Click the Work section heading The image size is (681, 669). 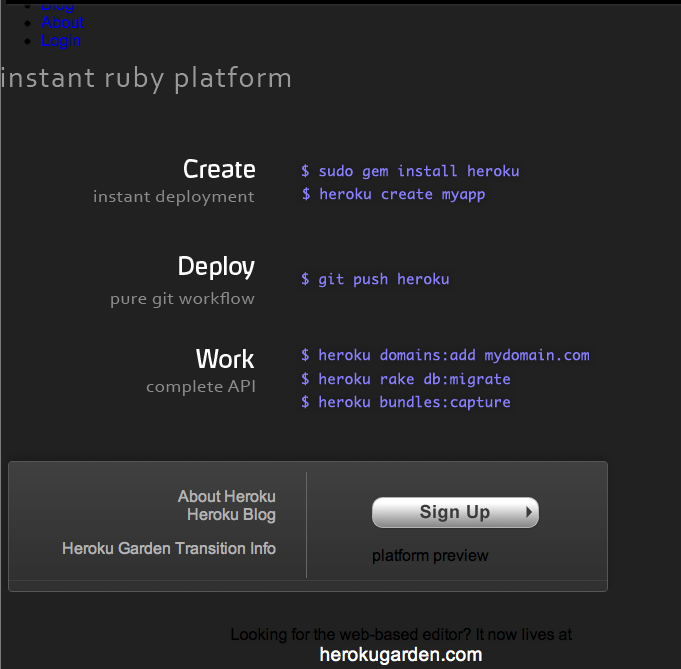[x=225, y=358]
